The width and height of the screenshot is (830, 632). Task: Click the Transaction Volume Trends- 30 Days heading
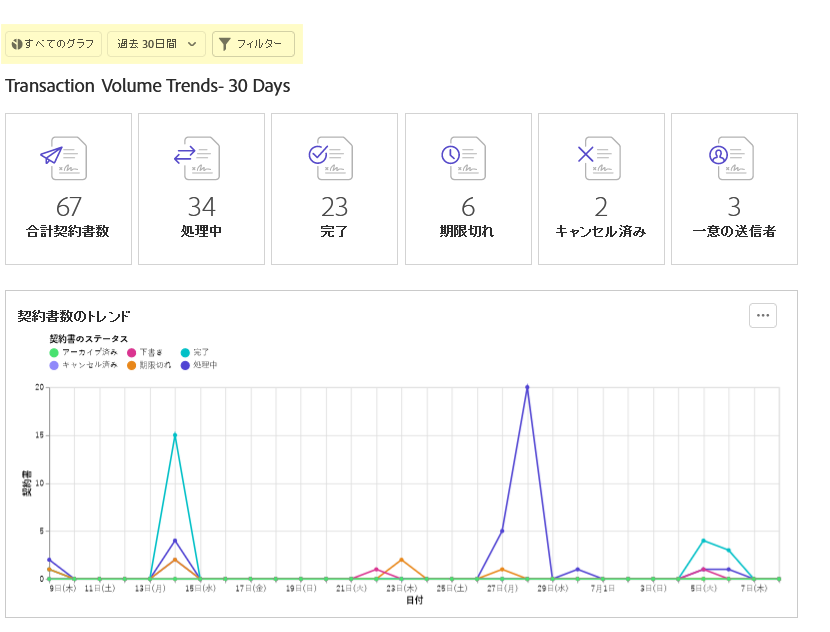(148, 86)
